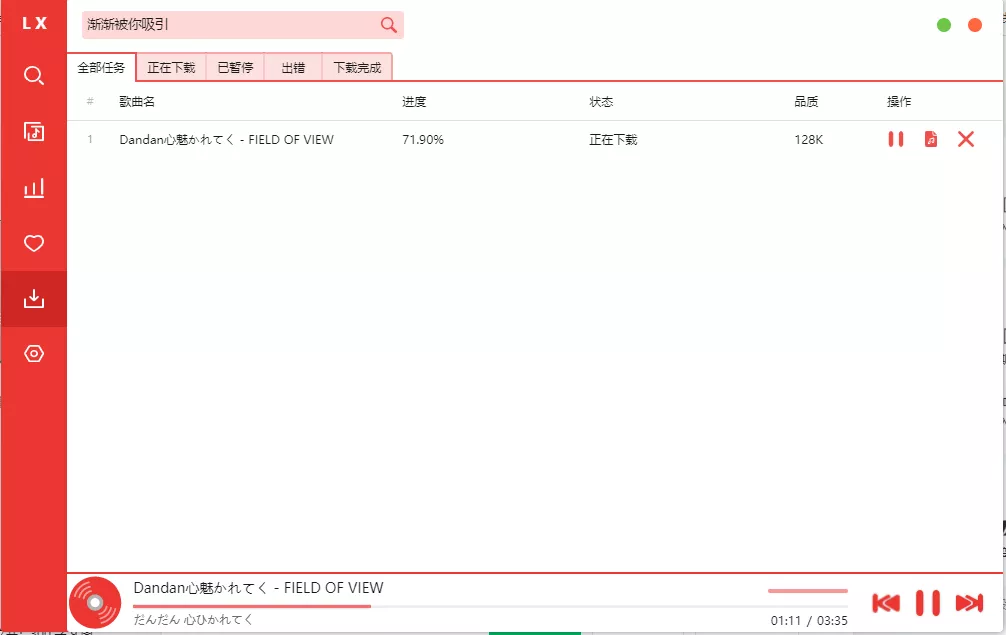The height and width of the screenshot is (635, 1006).
Task: Open the downloads sidebar icon
Action: pos(33,299)
